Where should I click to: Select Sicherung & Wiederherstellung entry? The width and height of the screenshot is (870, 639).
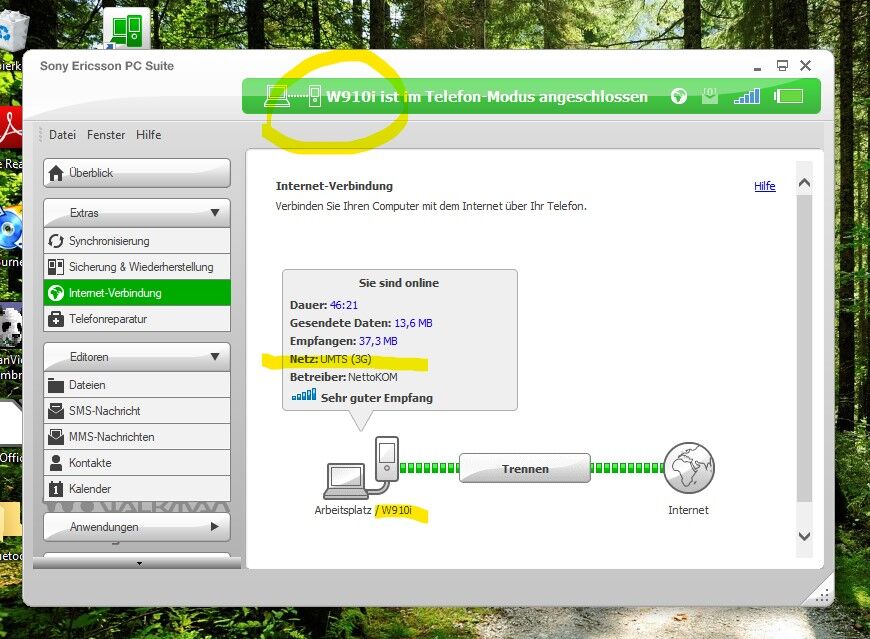(x=136, y=267)
